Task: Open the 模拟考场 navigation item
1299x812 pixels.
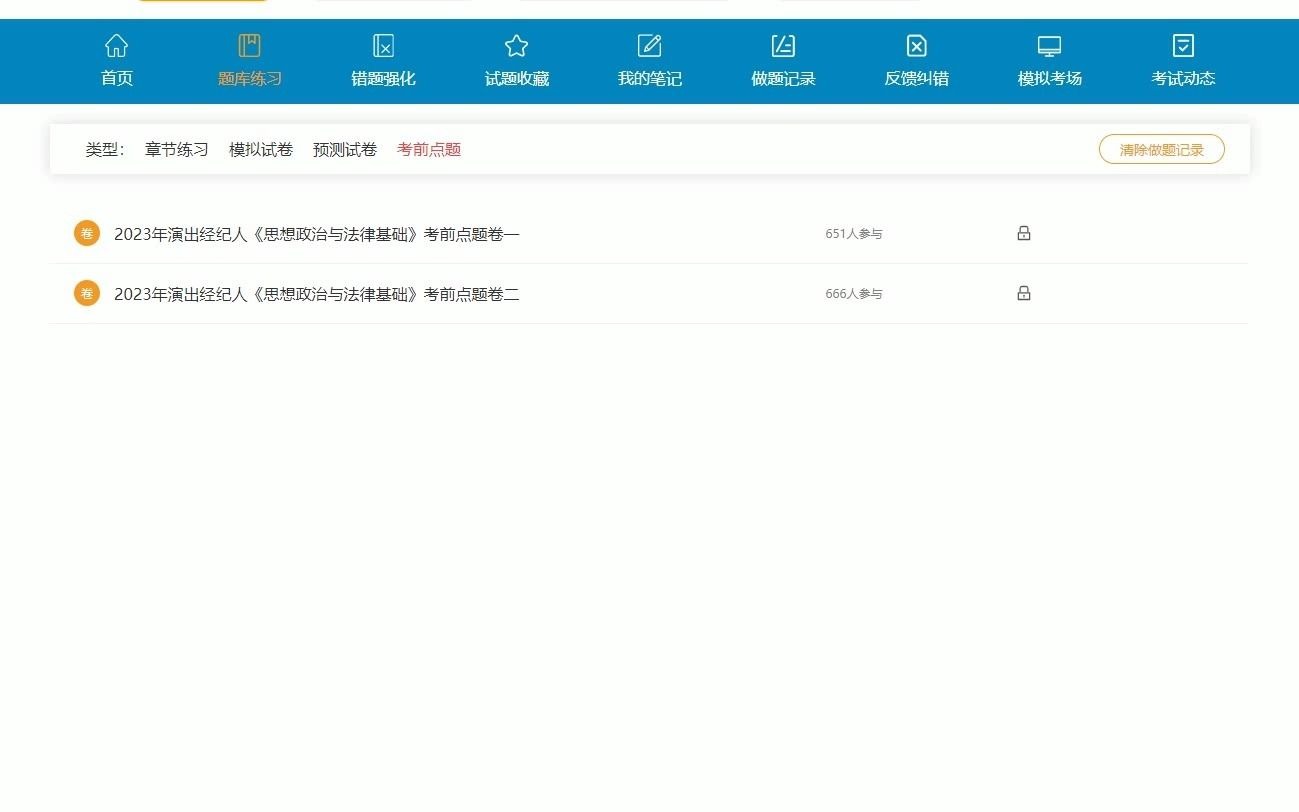Action: [1050, 79]
